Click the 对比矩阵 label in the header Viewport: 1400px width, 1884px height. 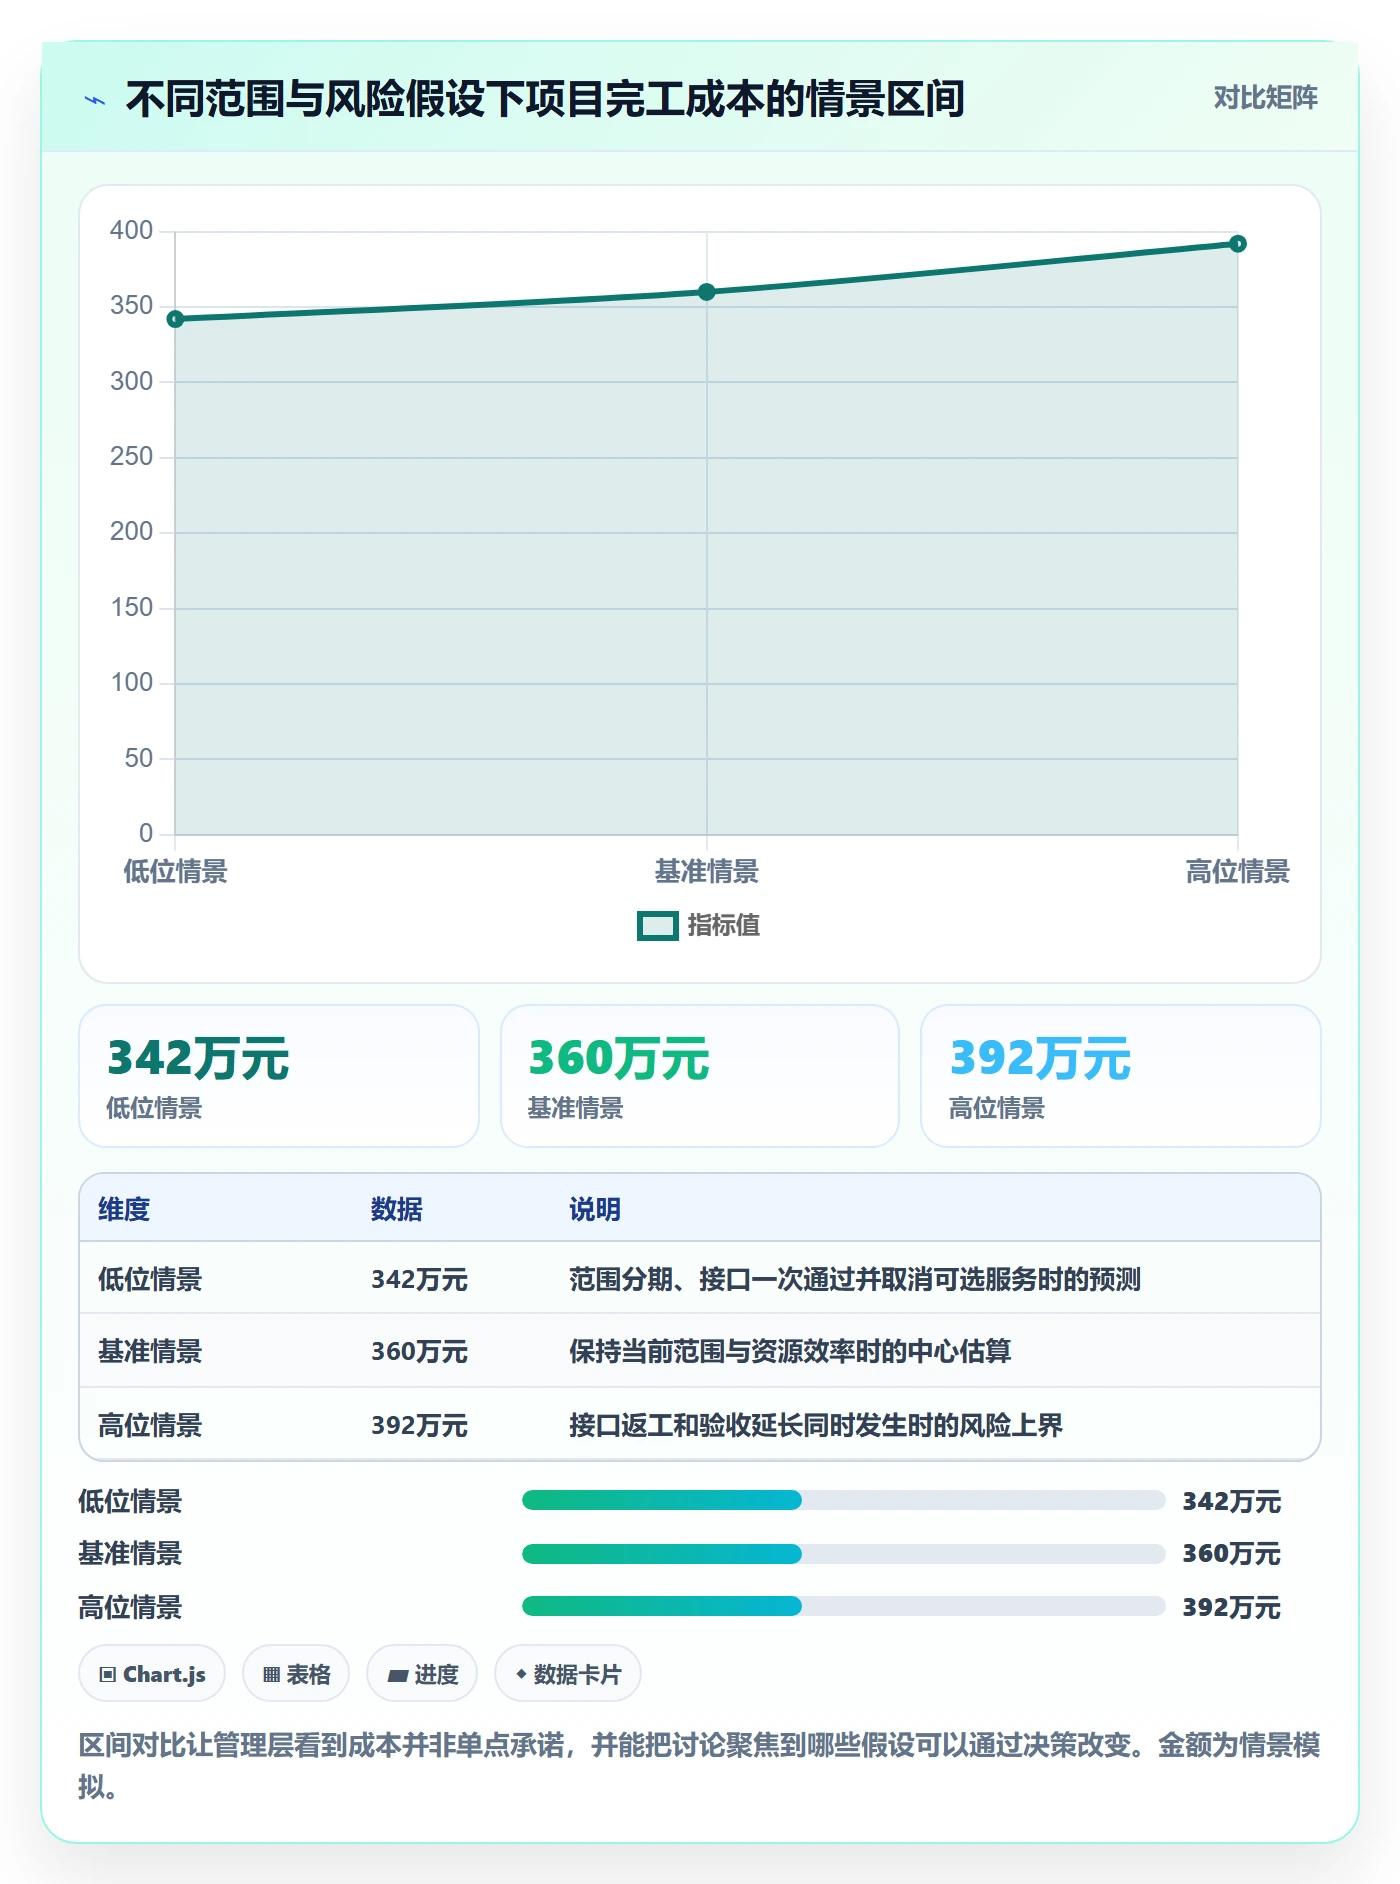coord(1265,98)
